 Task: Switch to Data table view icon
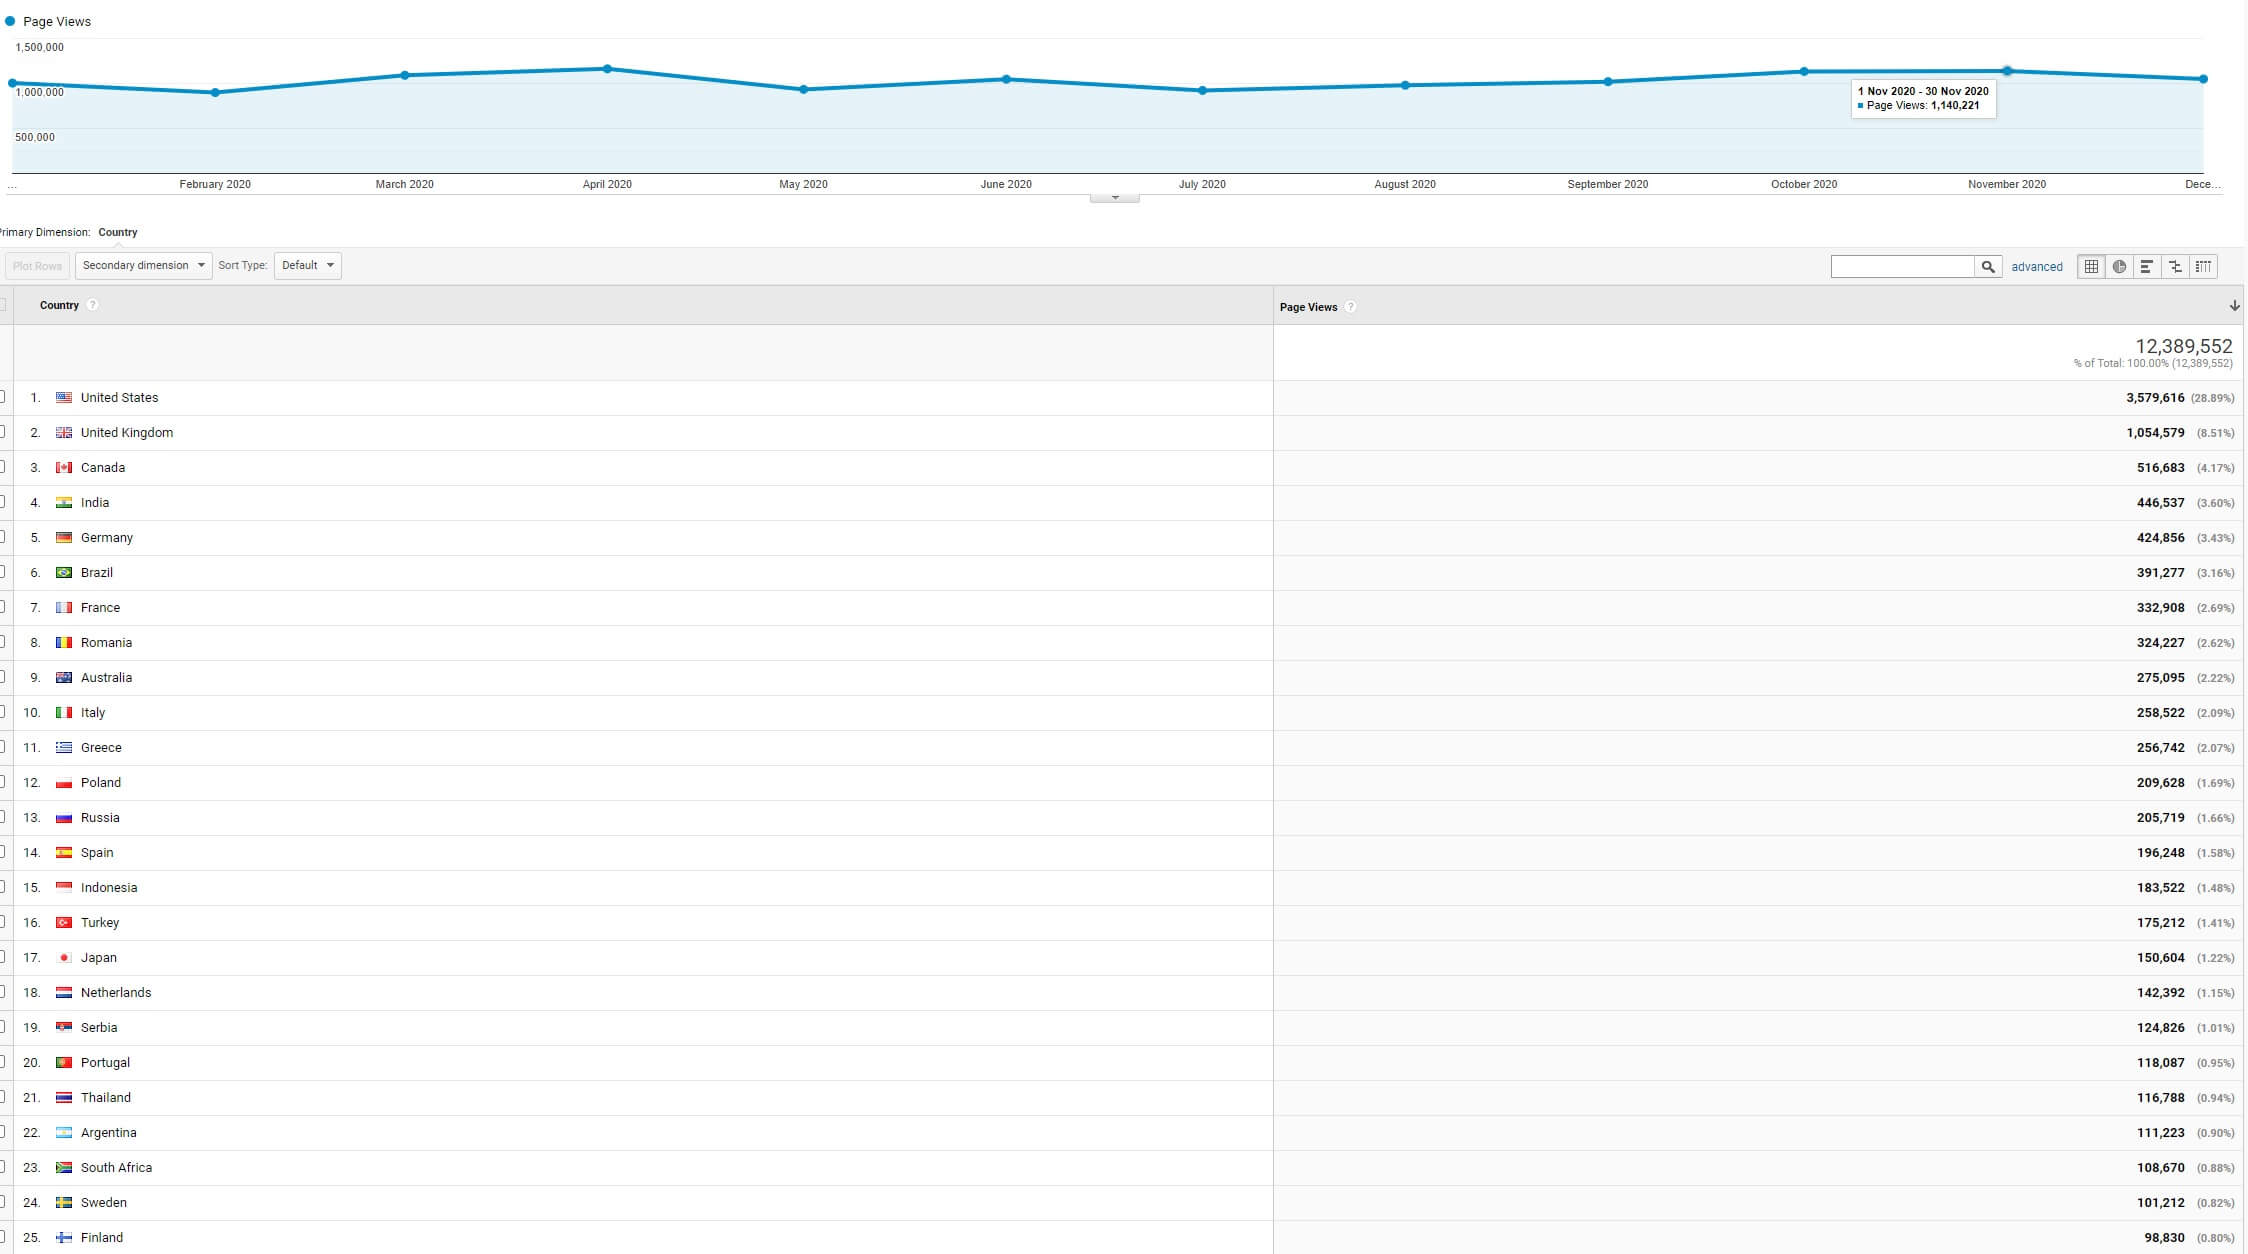pos(2091,266)
